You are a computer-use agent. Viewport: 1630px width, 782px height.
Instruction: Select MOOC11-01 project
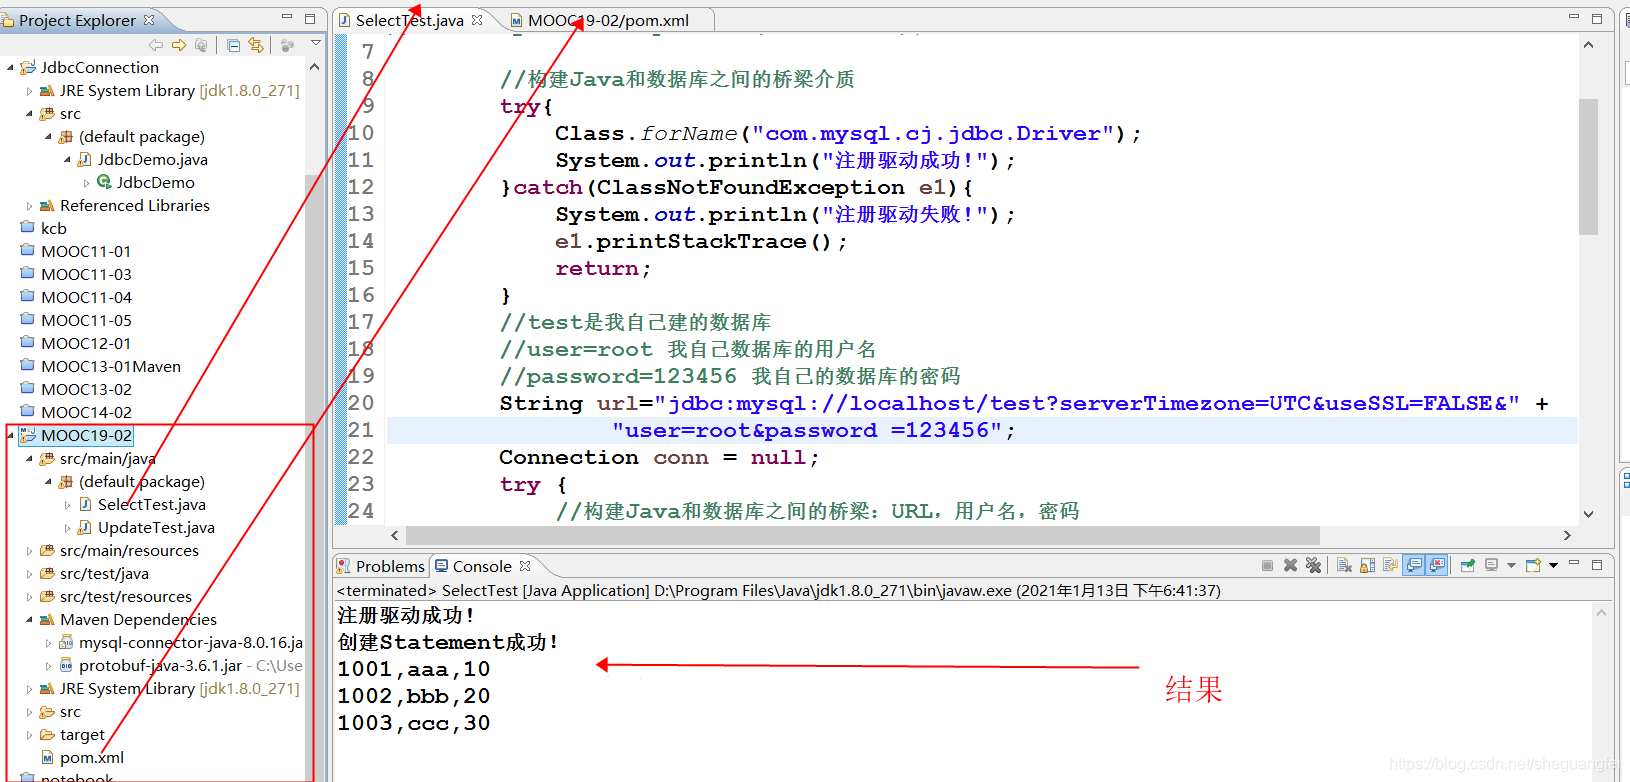tap(86, 251)
